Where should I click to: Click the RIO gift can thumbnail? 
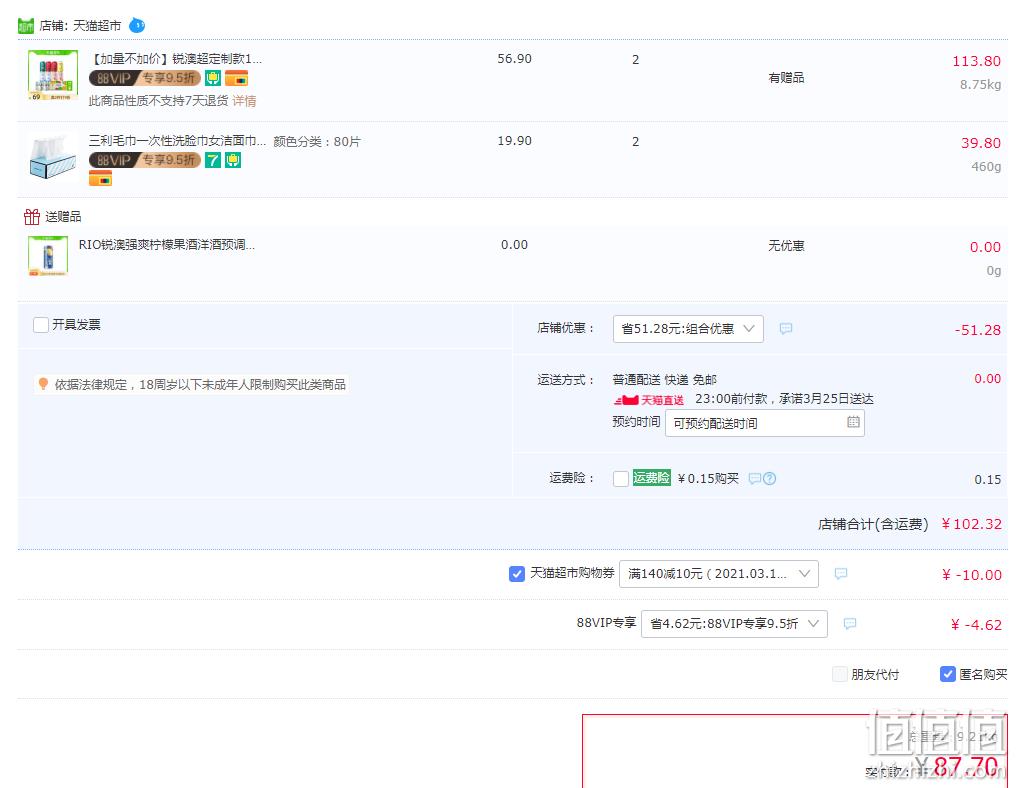(49, 256)
